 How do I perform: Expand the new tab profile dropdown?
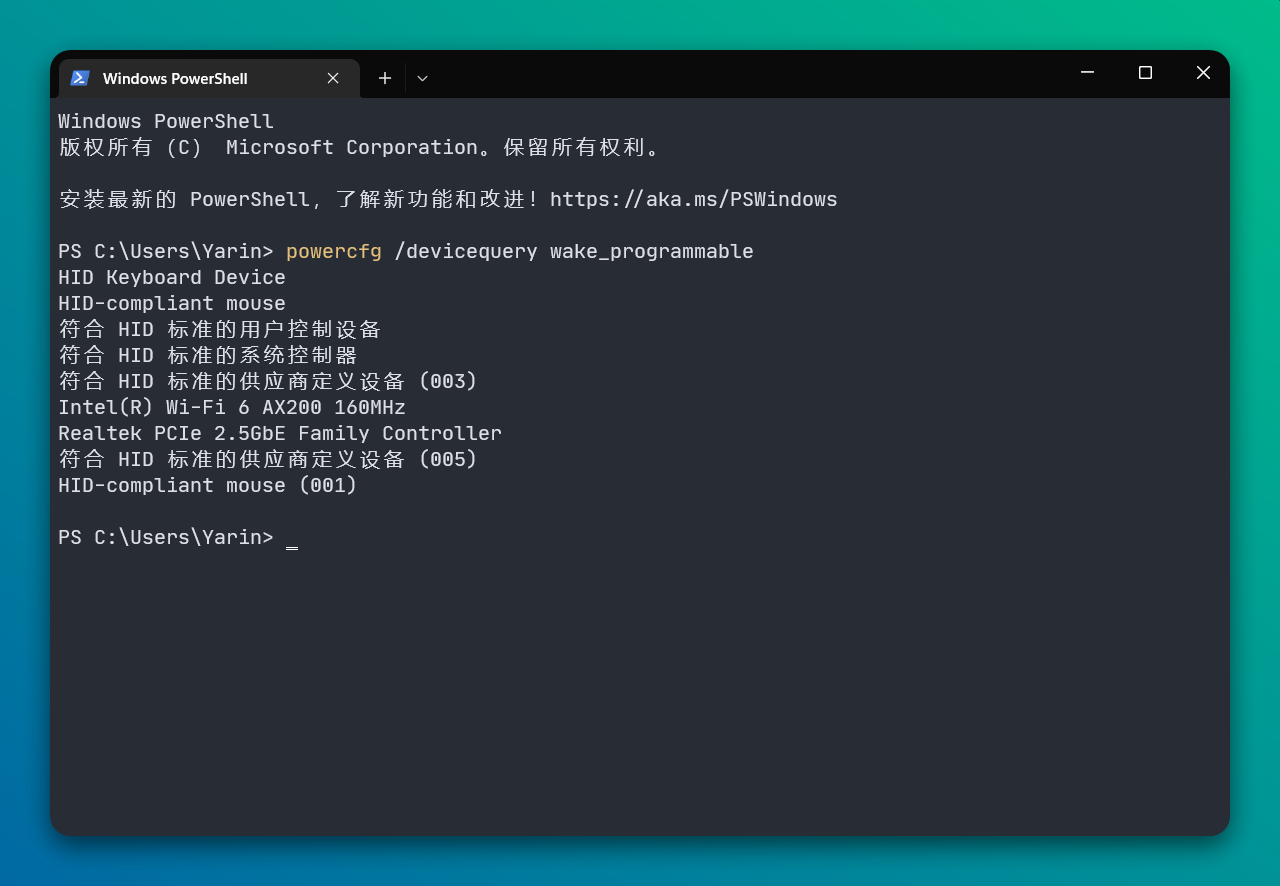click(422, 78)
